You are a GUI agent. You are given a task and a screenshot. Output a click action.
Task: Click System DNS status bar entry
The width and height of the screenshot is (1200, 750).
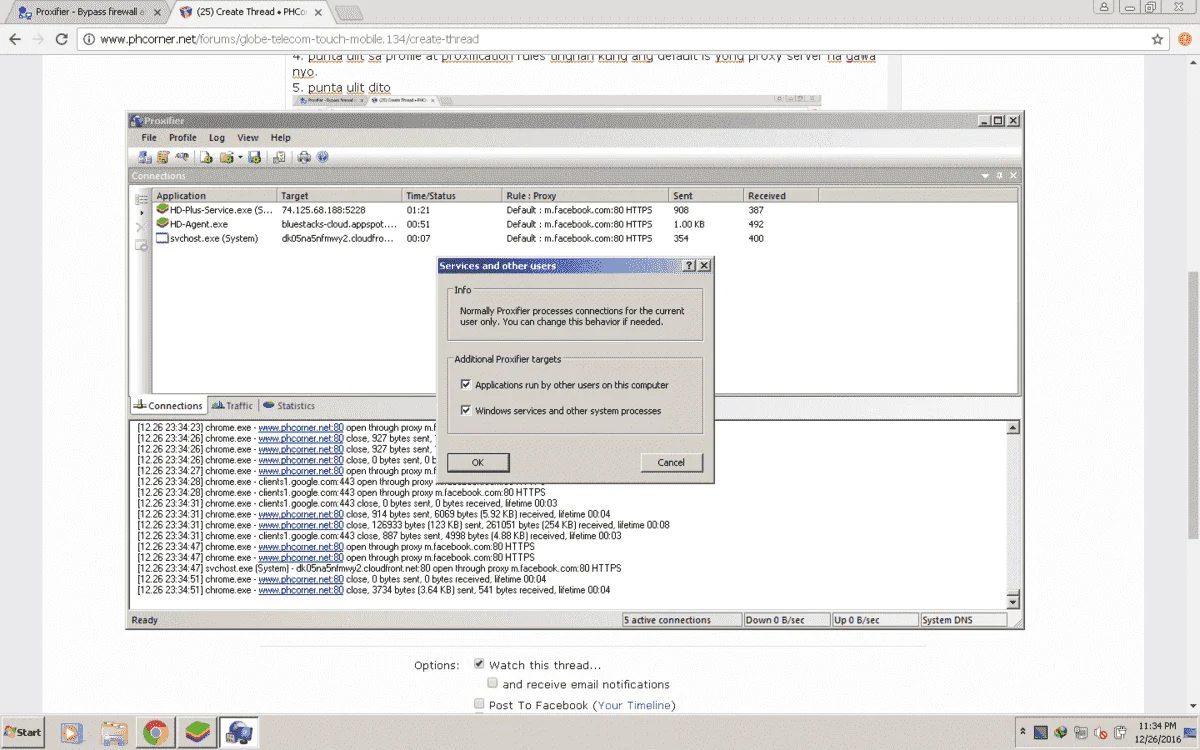(x=962, y=620)
